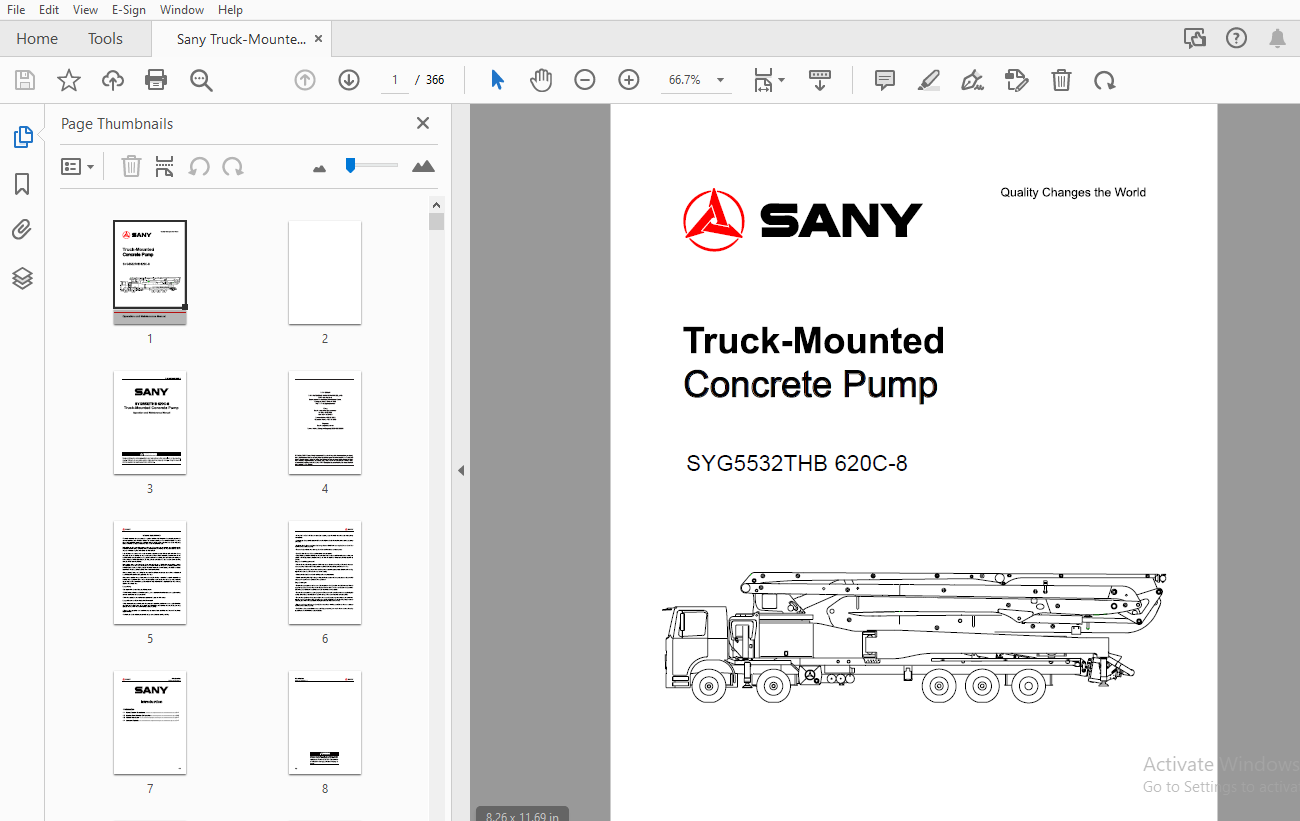Select page 6 thumbnail
Screen dimensions: 1300x821
(325, 572)
